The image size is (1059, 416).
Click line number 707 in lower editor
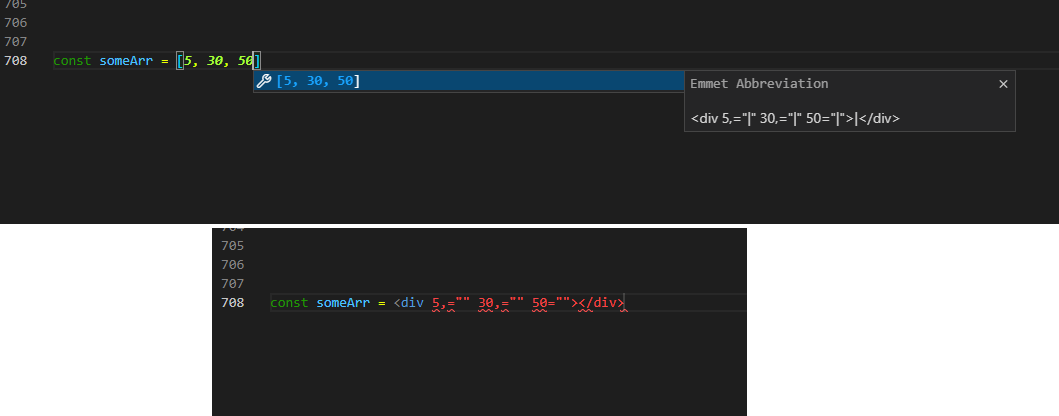232,284
